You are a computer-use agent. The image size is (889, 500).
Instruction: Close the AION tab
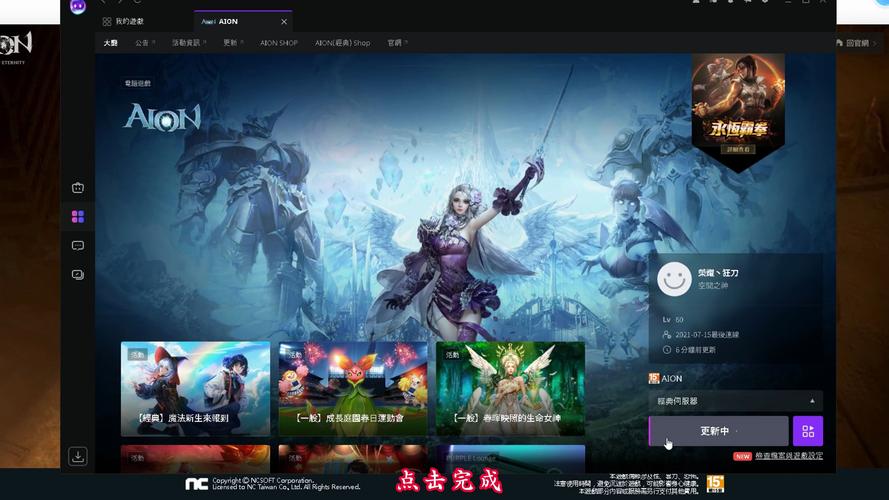(284, 21)
